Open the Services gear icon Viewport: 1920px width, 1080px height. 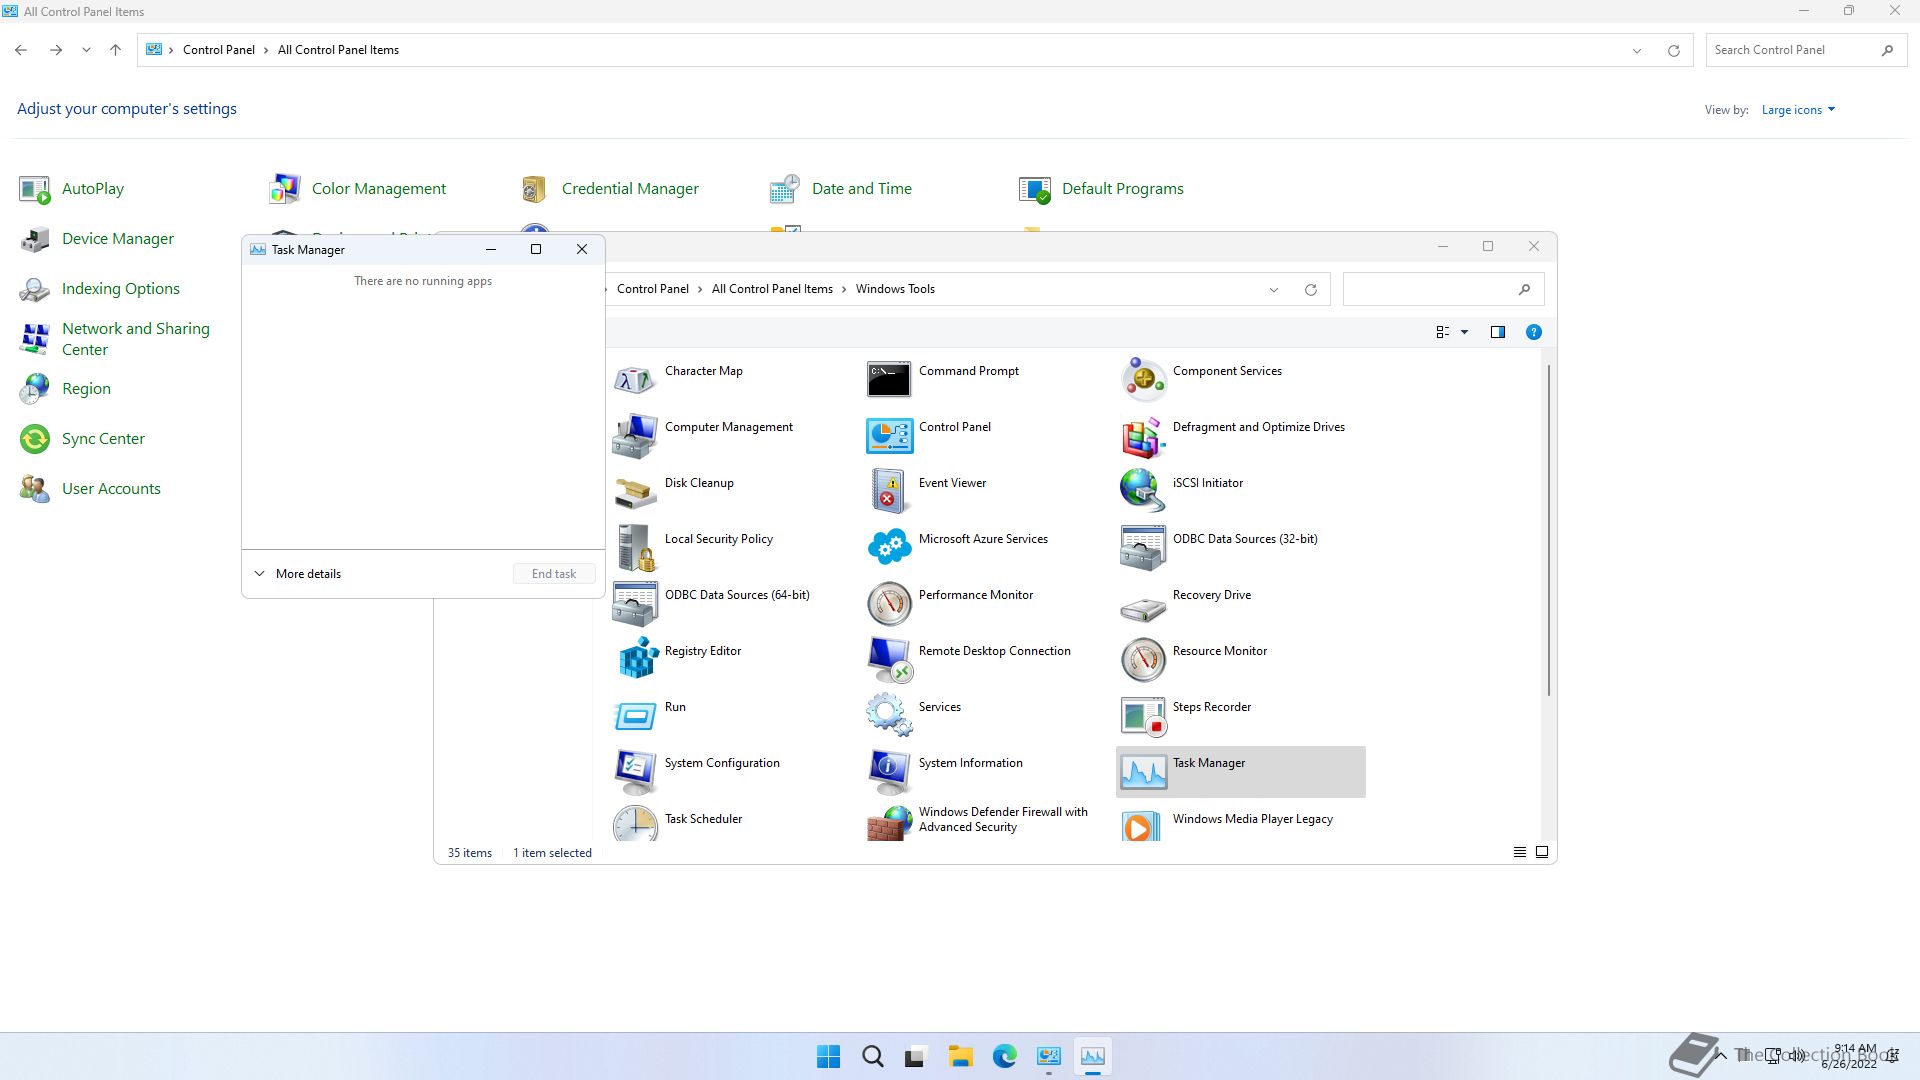889,715
